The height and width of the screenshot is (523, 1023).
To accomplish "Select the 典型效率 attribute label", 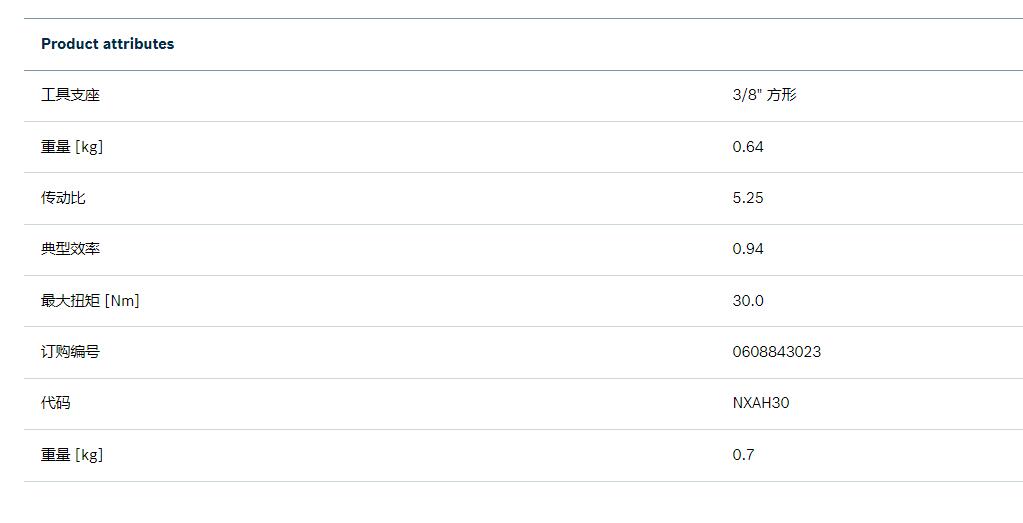I will (x=70, y=249).
